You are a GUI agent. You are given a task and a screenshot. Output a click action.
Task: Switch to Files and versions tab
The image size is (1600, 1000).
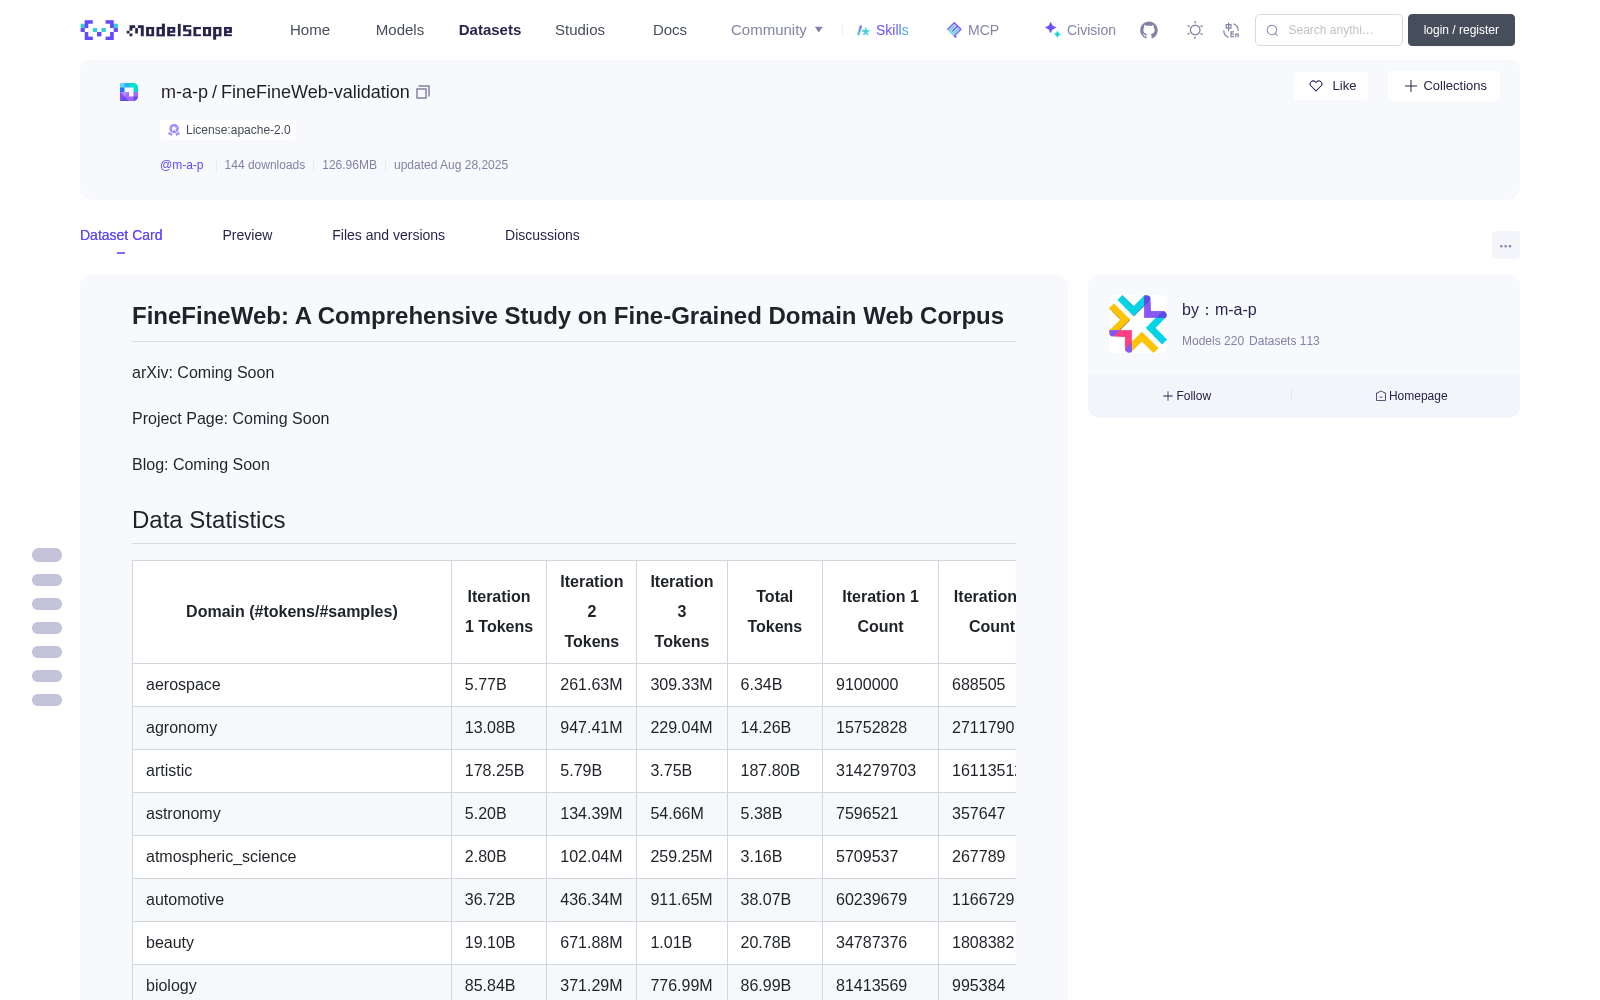pos(388,235)
